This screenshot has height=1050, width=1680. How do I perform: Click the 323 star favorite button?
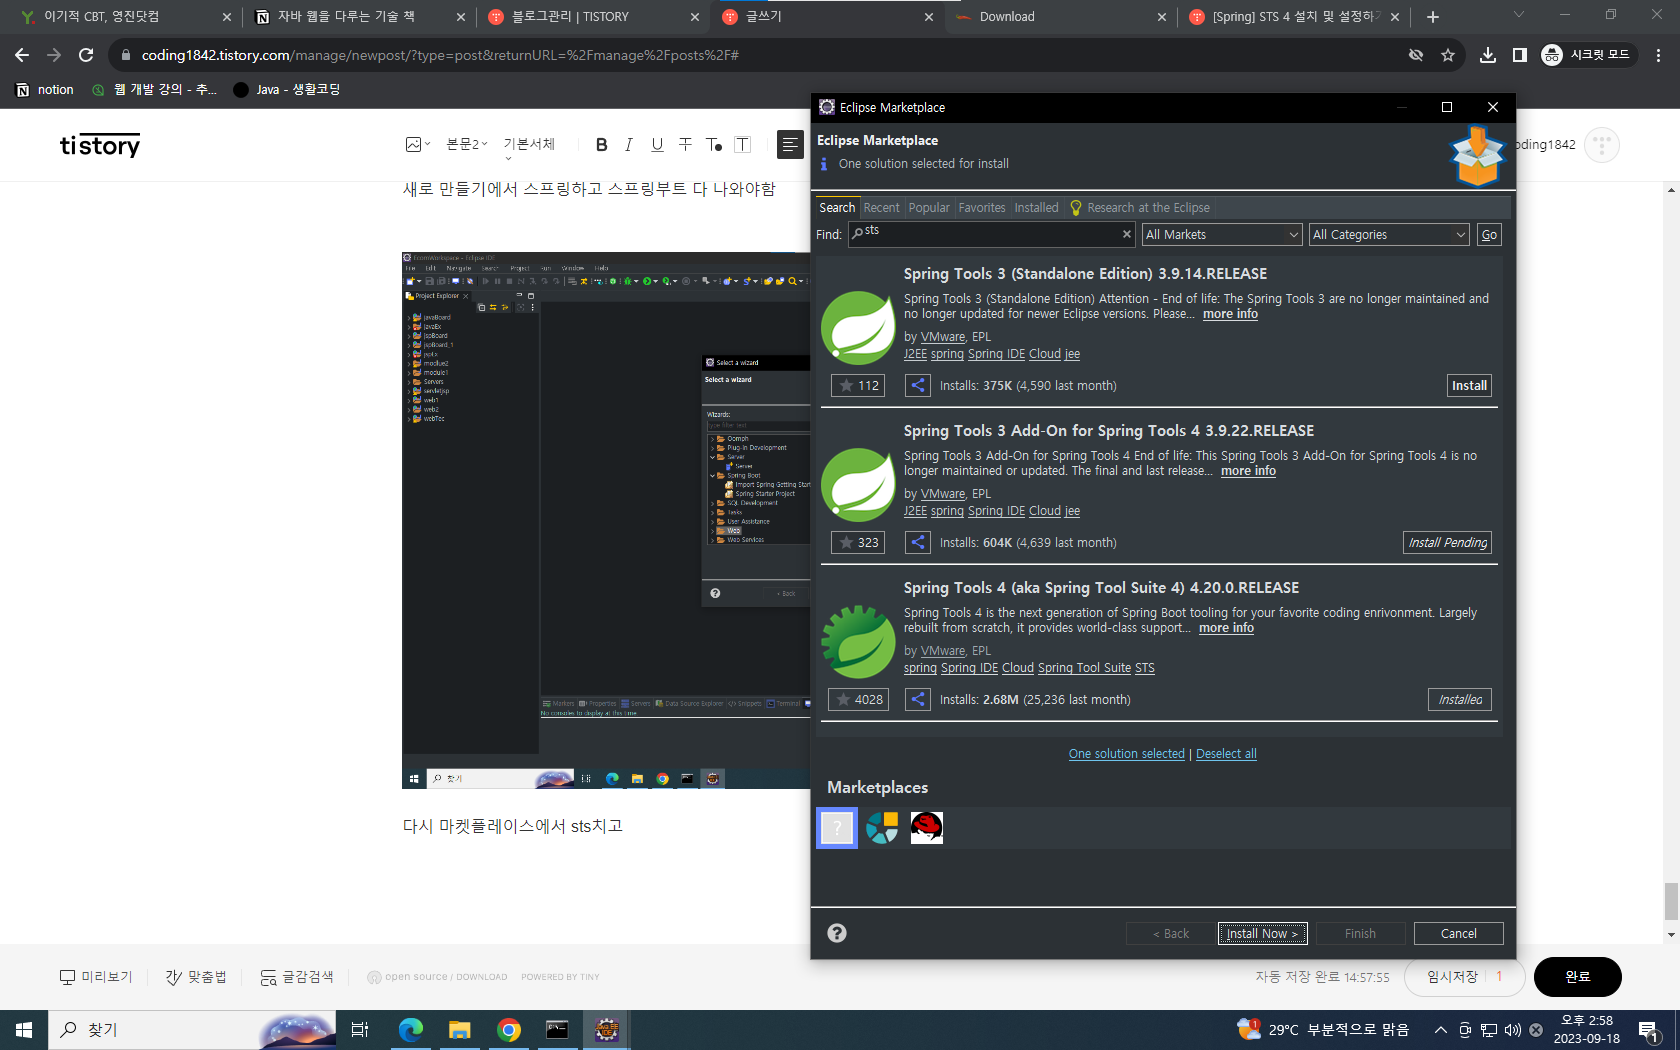pyautogui.click(x=858, y=543)
